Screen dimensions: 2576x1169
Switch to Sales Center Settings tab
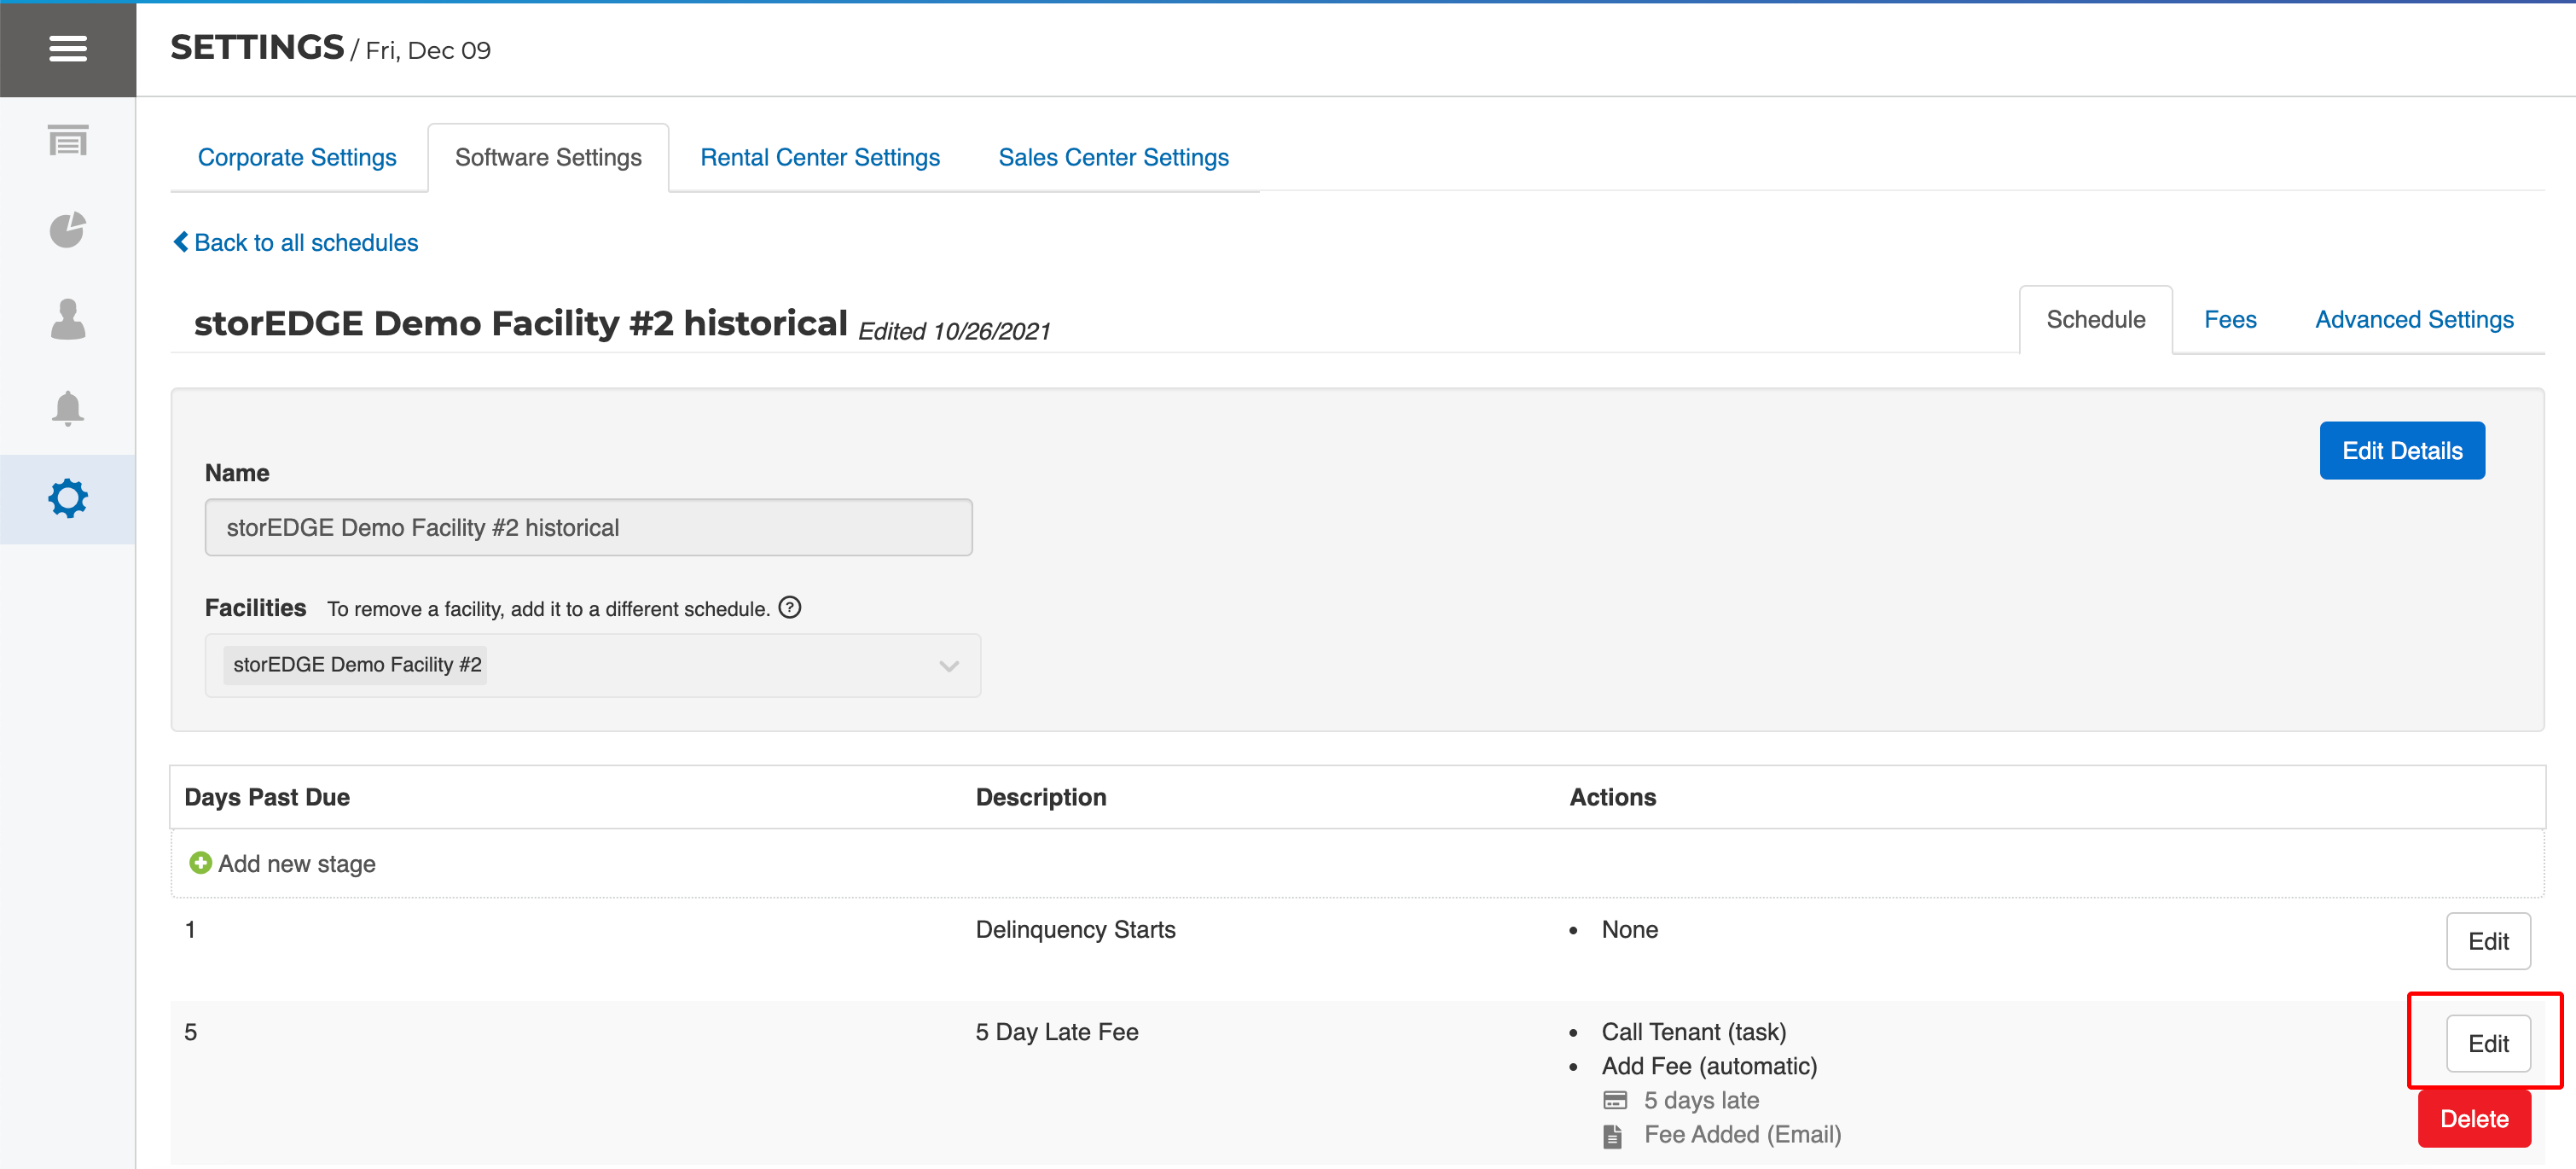(x=1113, y=157)
